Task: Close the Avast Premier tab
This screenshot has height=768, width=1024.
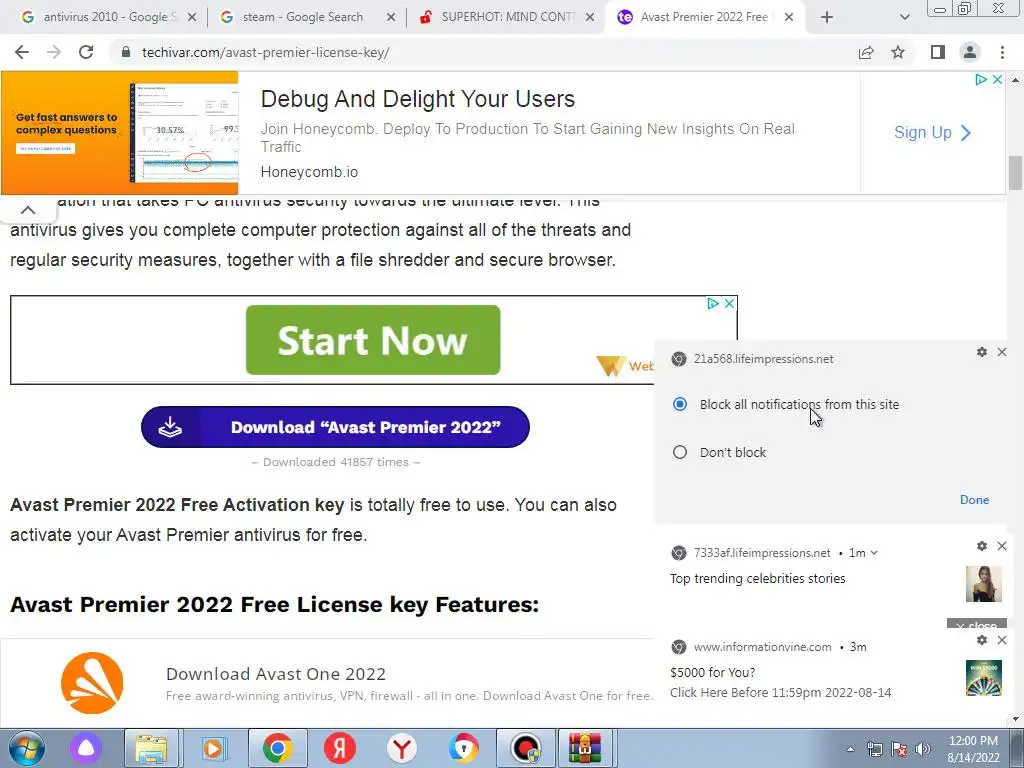Action: [x=789, y=18]
